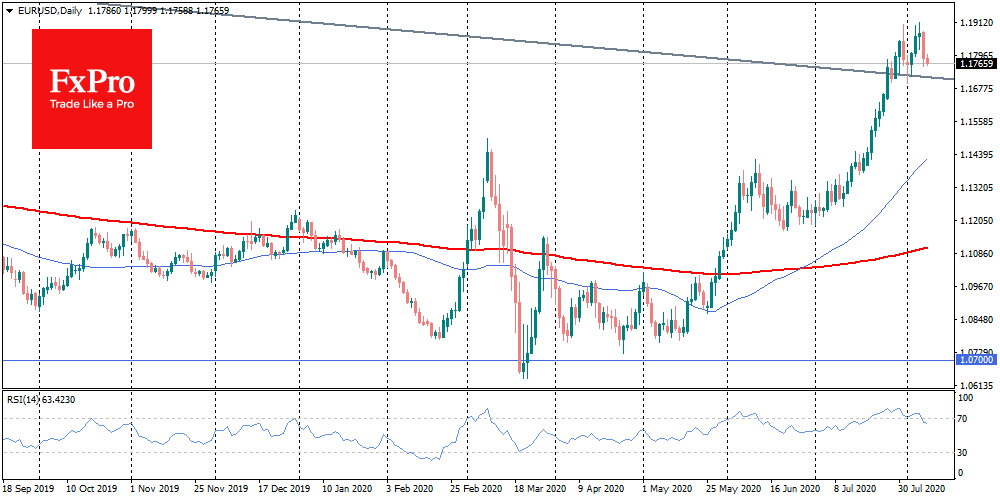Click the FxPro logo

(x=92, y=88)
